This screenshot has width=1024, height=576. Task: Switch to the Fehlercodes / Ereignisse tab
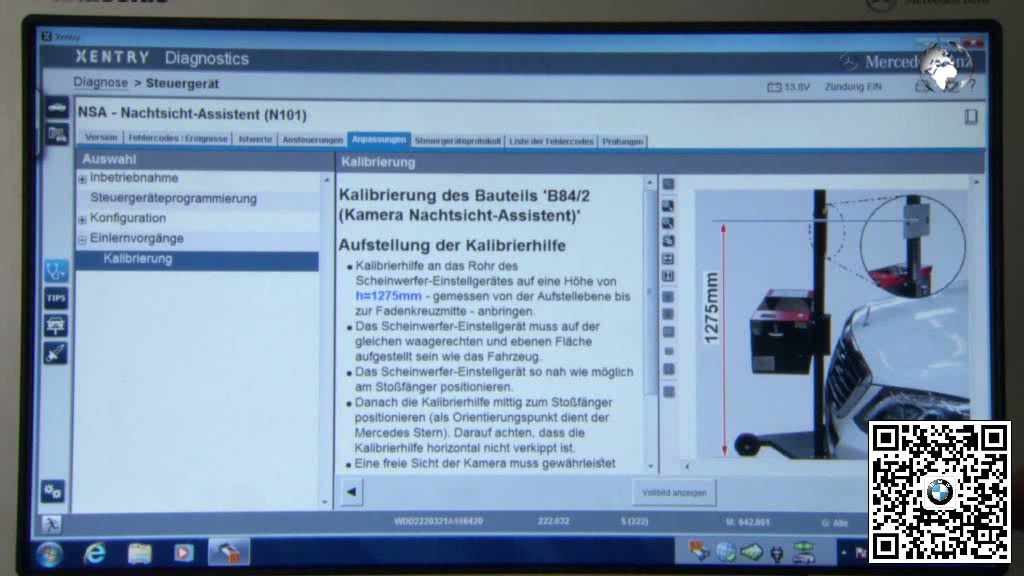pos(178,138)
